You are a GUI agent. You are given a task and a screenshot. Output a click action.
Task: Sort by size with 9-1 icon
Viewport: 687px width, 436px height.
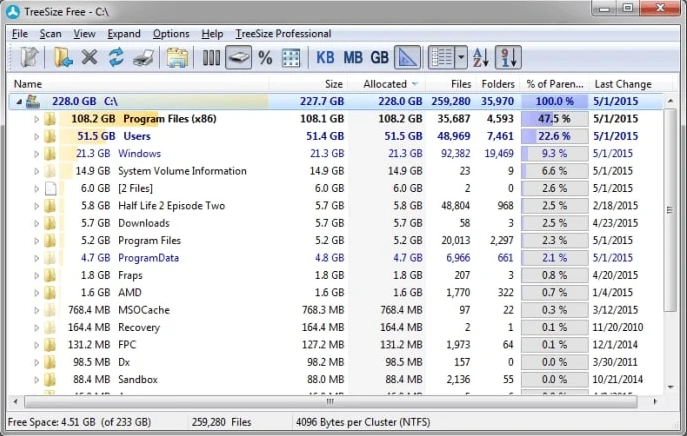coord(508,57)
